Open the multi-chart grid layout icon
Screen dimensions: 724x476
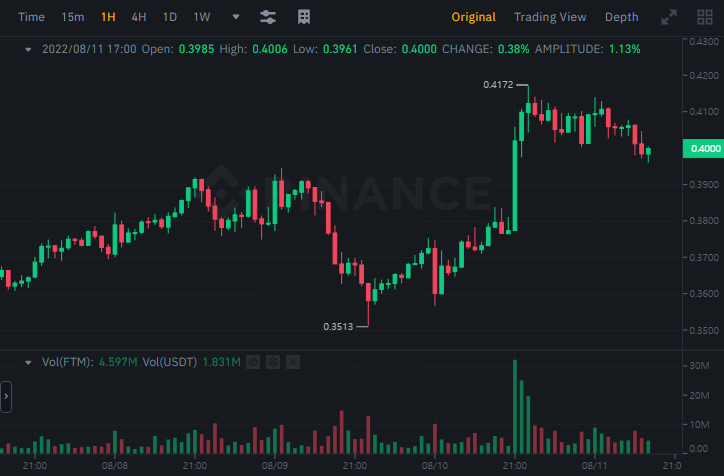705,18
